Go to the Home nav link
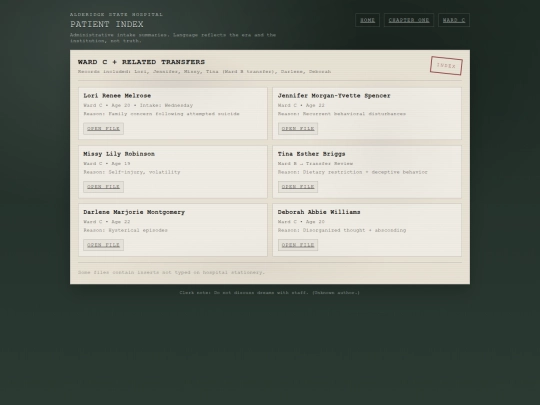This screenshot has width=540, height=405. tap(367, 20)
